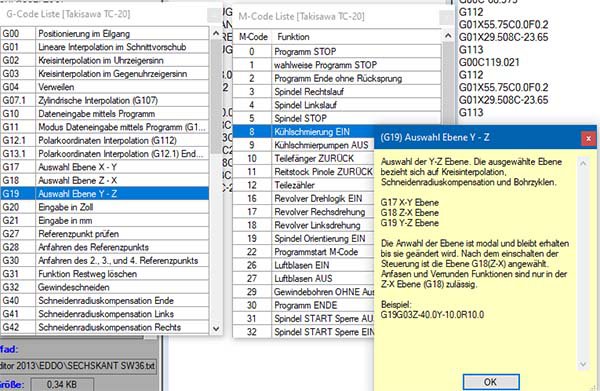Select M-Code 30 Programm ENDE row
Image resolution: width=600 pixels, height=391 pixels.
(303, 305)
